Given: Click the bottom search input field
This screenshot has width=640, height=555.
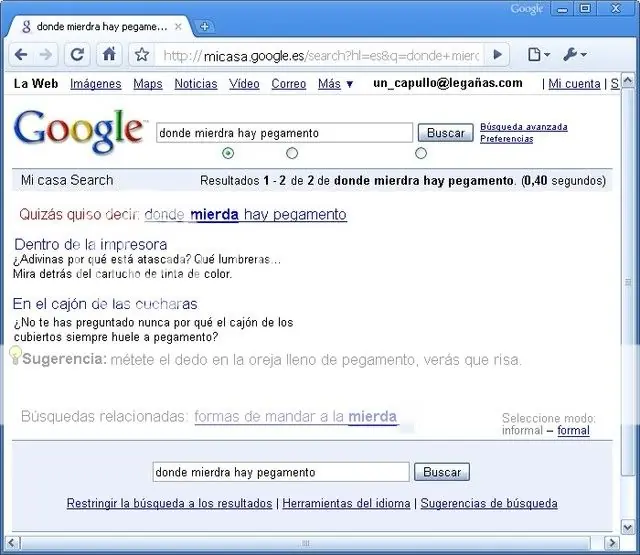Looking at the screenshot, I should tap(281, 472).
